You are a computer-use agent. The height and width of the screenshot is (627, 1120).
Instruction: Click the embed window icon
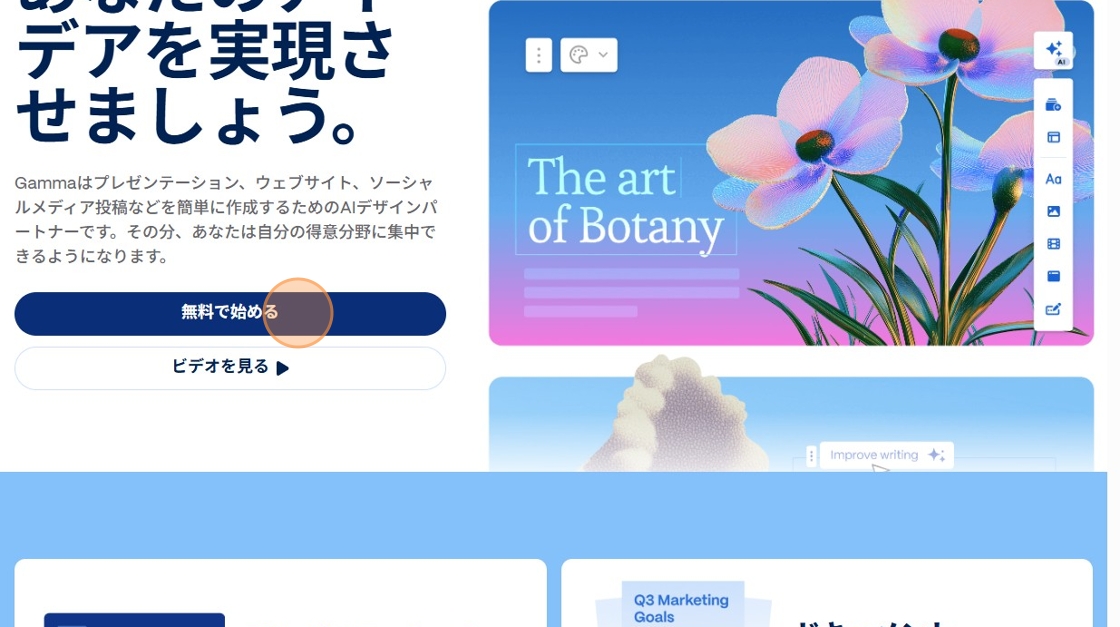(x=1054, y=276)
